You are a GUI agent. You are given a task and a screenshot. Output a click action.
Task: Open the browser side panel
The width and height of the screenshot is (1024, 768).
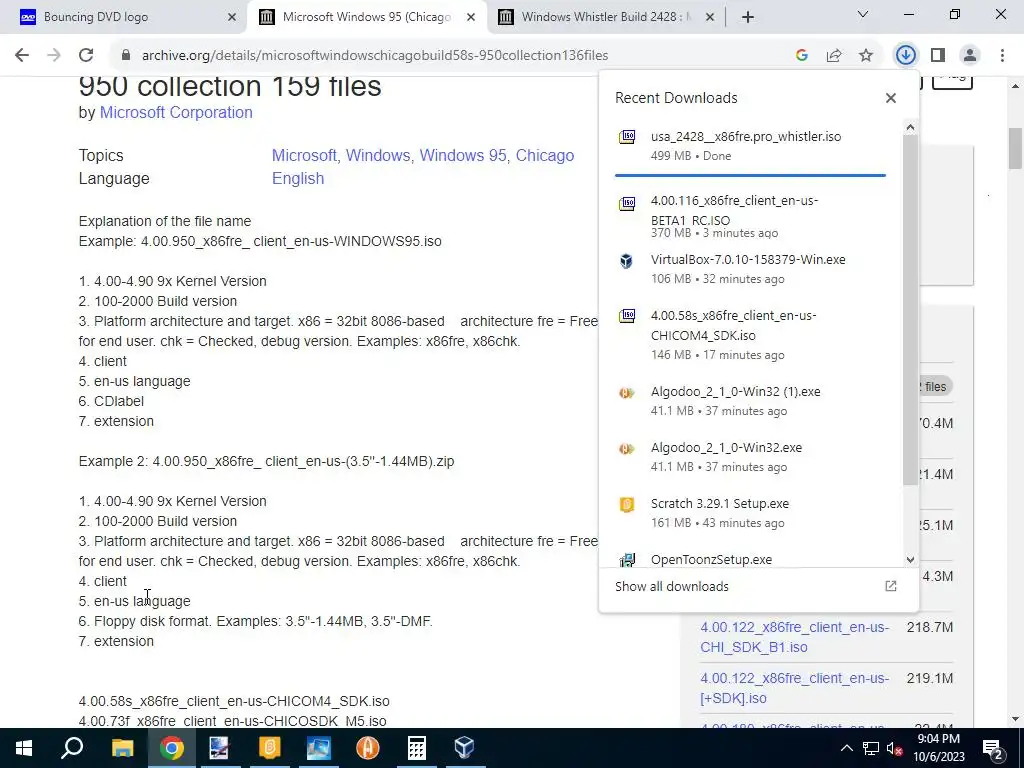click(x=938, y=56)
